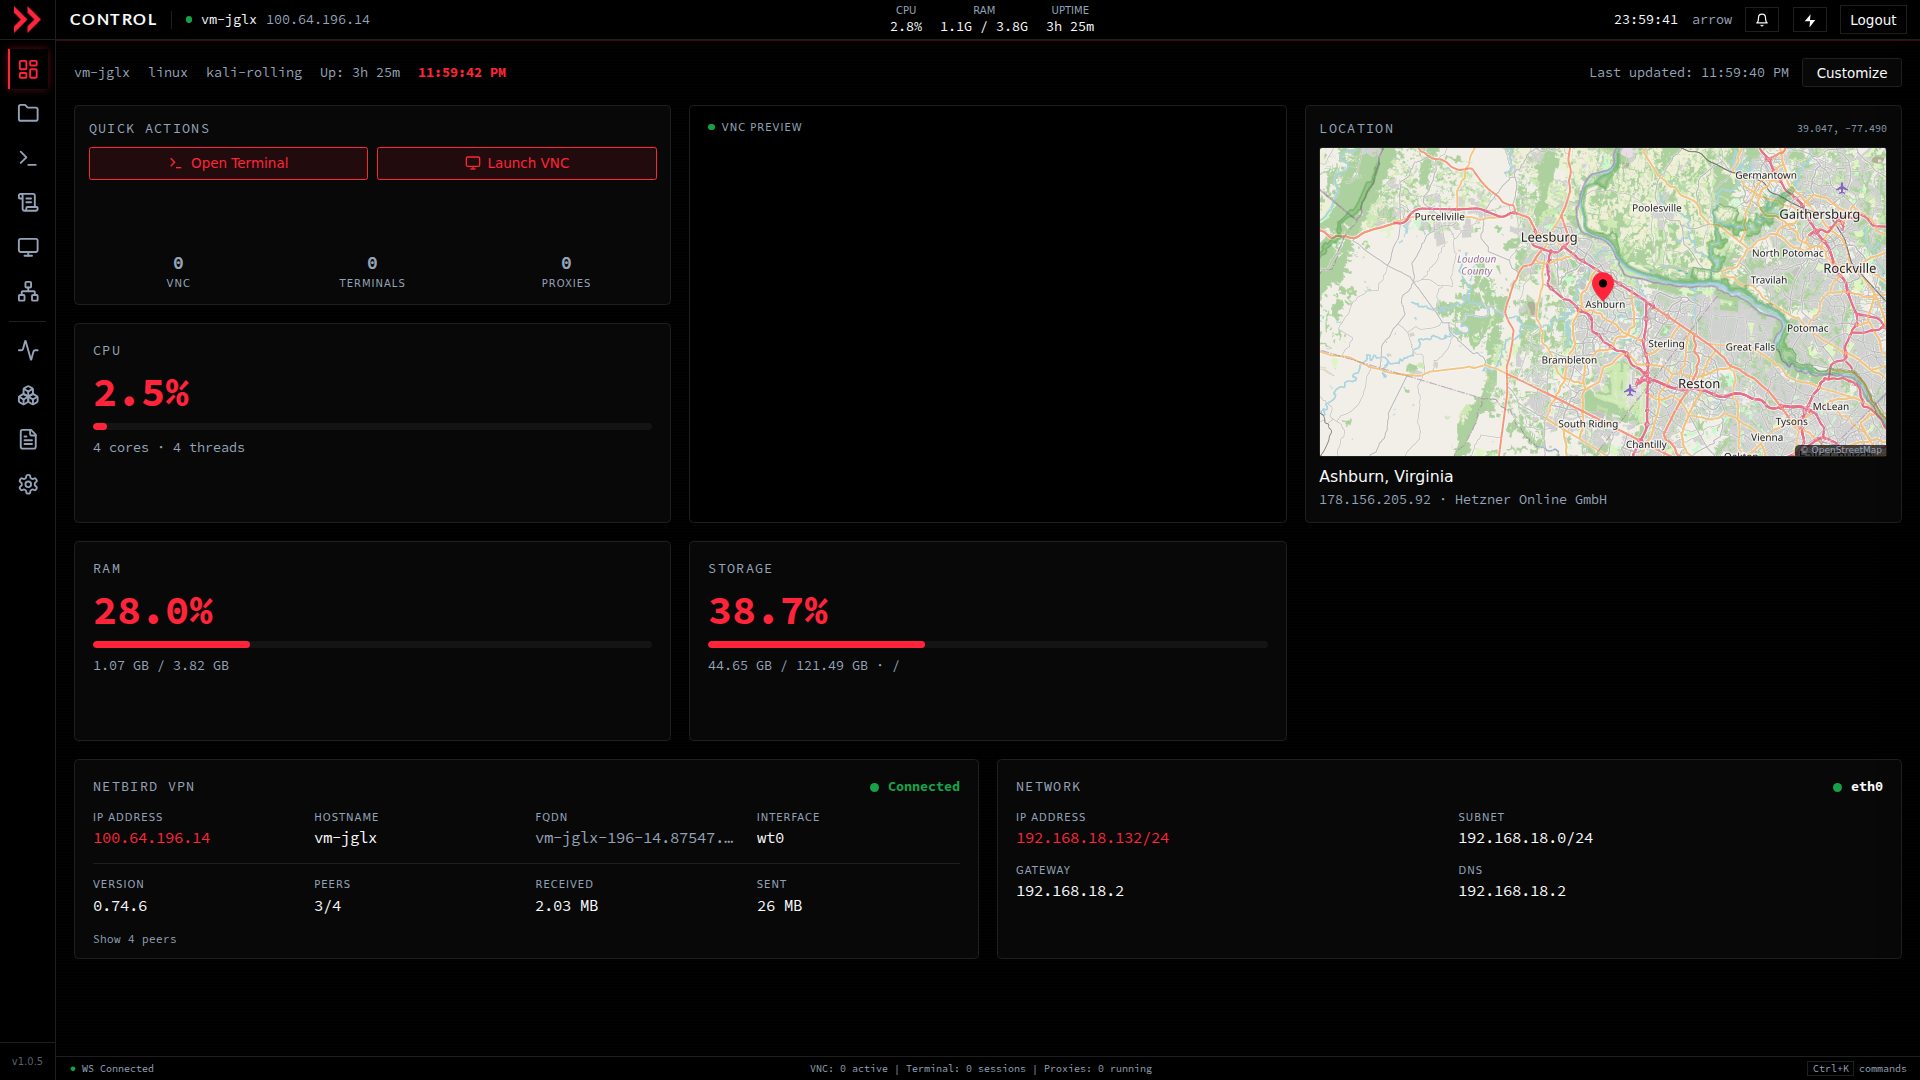Click the Connected VPN status label
Screen dimensions: 1920x1080
[x=915, y=787]
